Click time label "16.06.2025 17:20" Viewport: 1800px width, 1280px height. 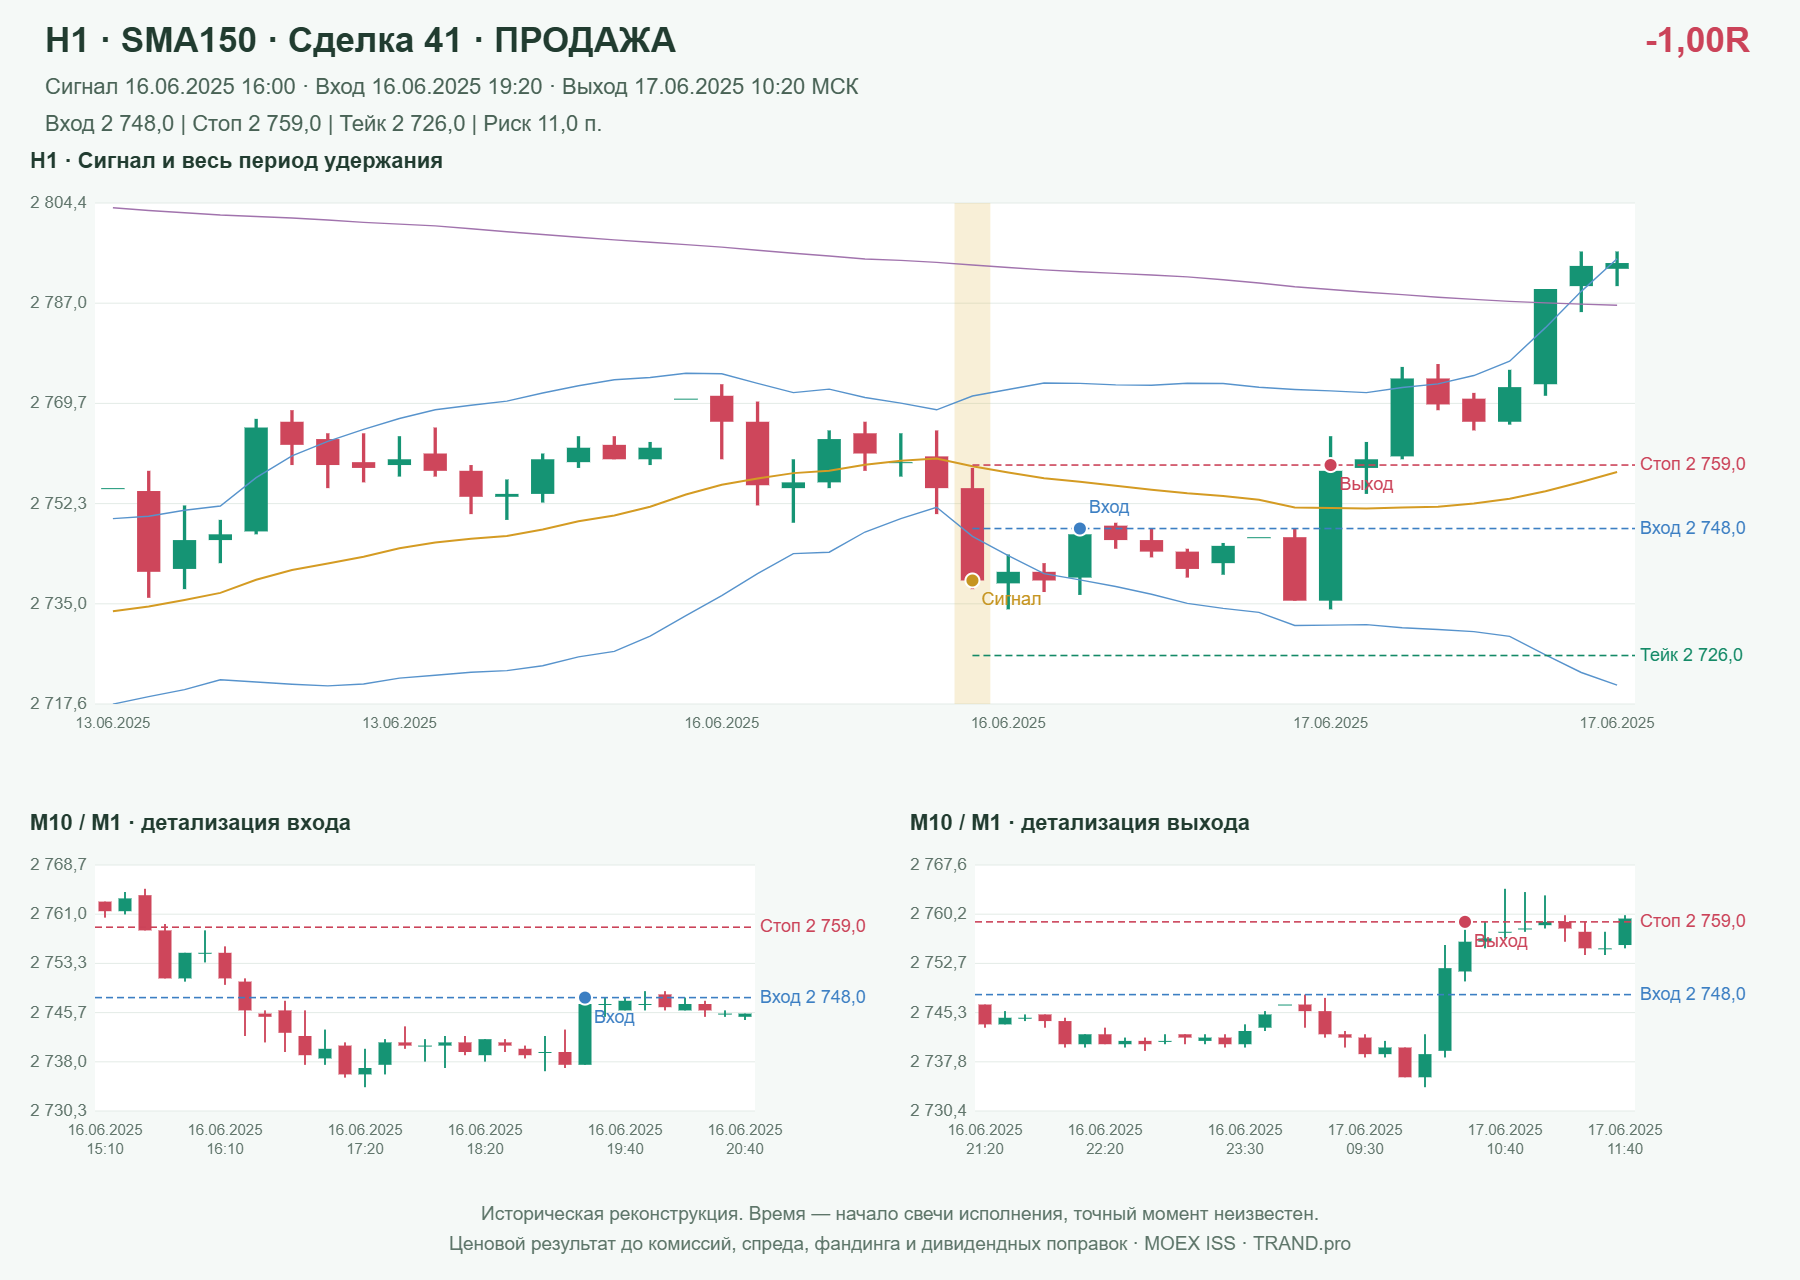365,1139
